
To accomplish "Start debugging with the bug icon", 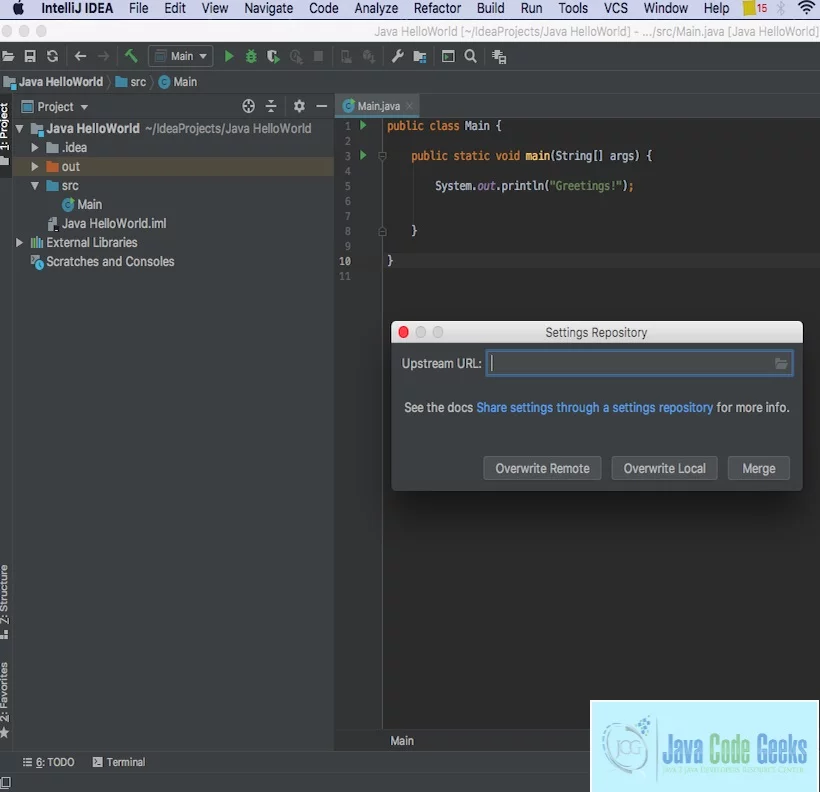I will tap(251, 56).
